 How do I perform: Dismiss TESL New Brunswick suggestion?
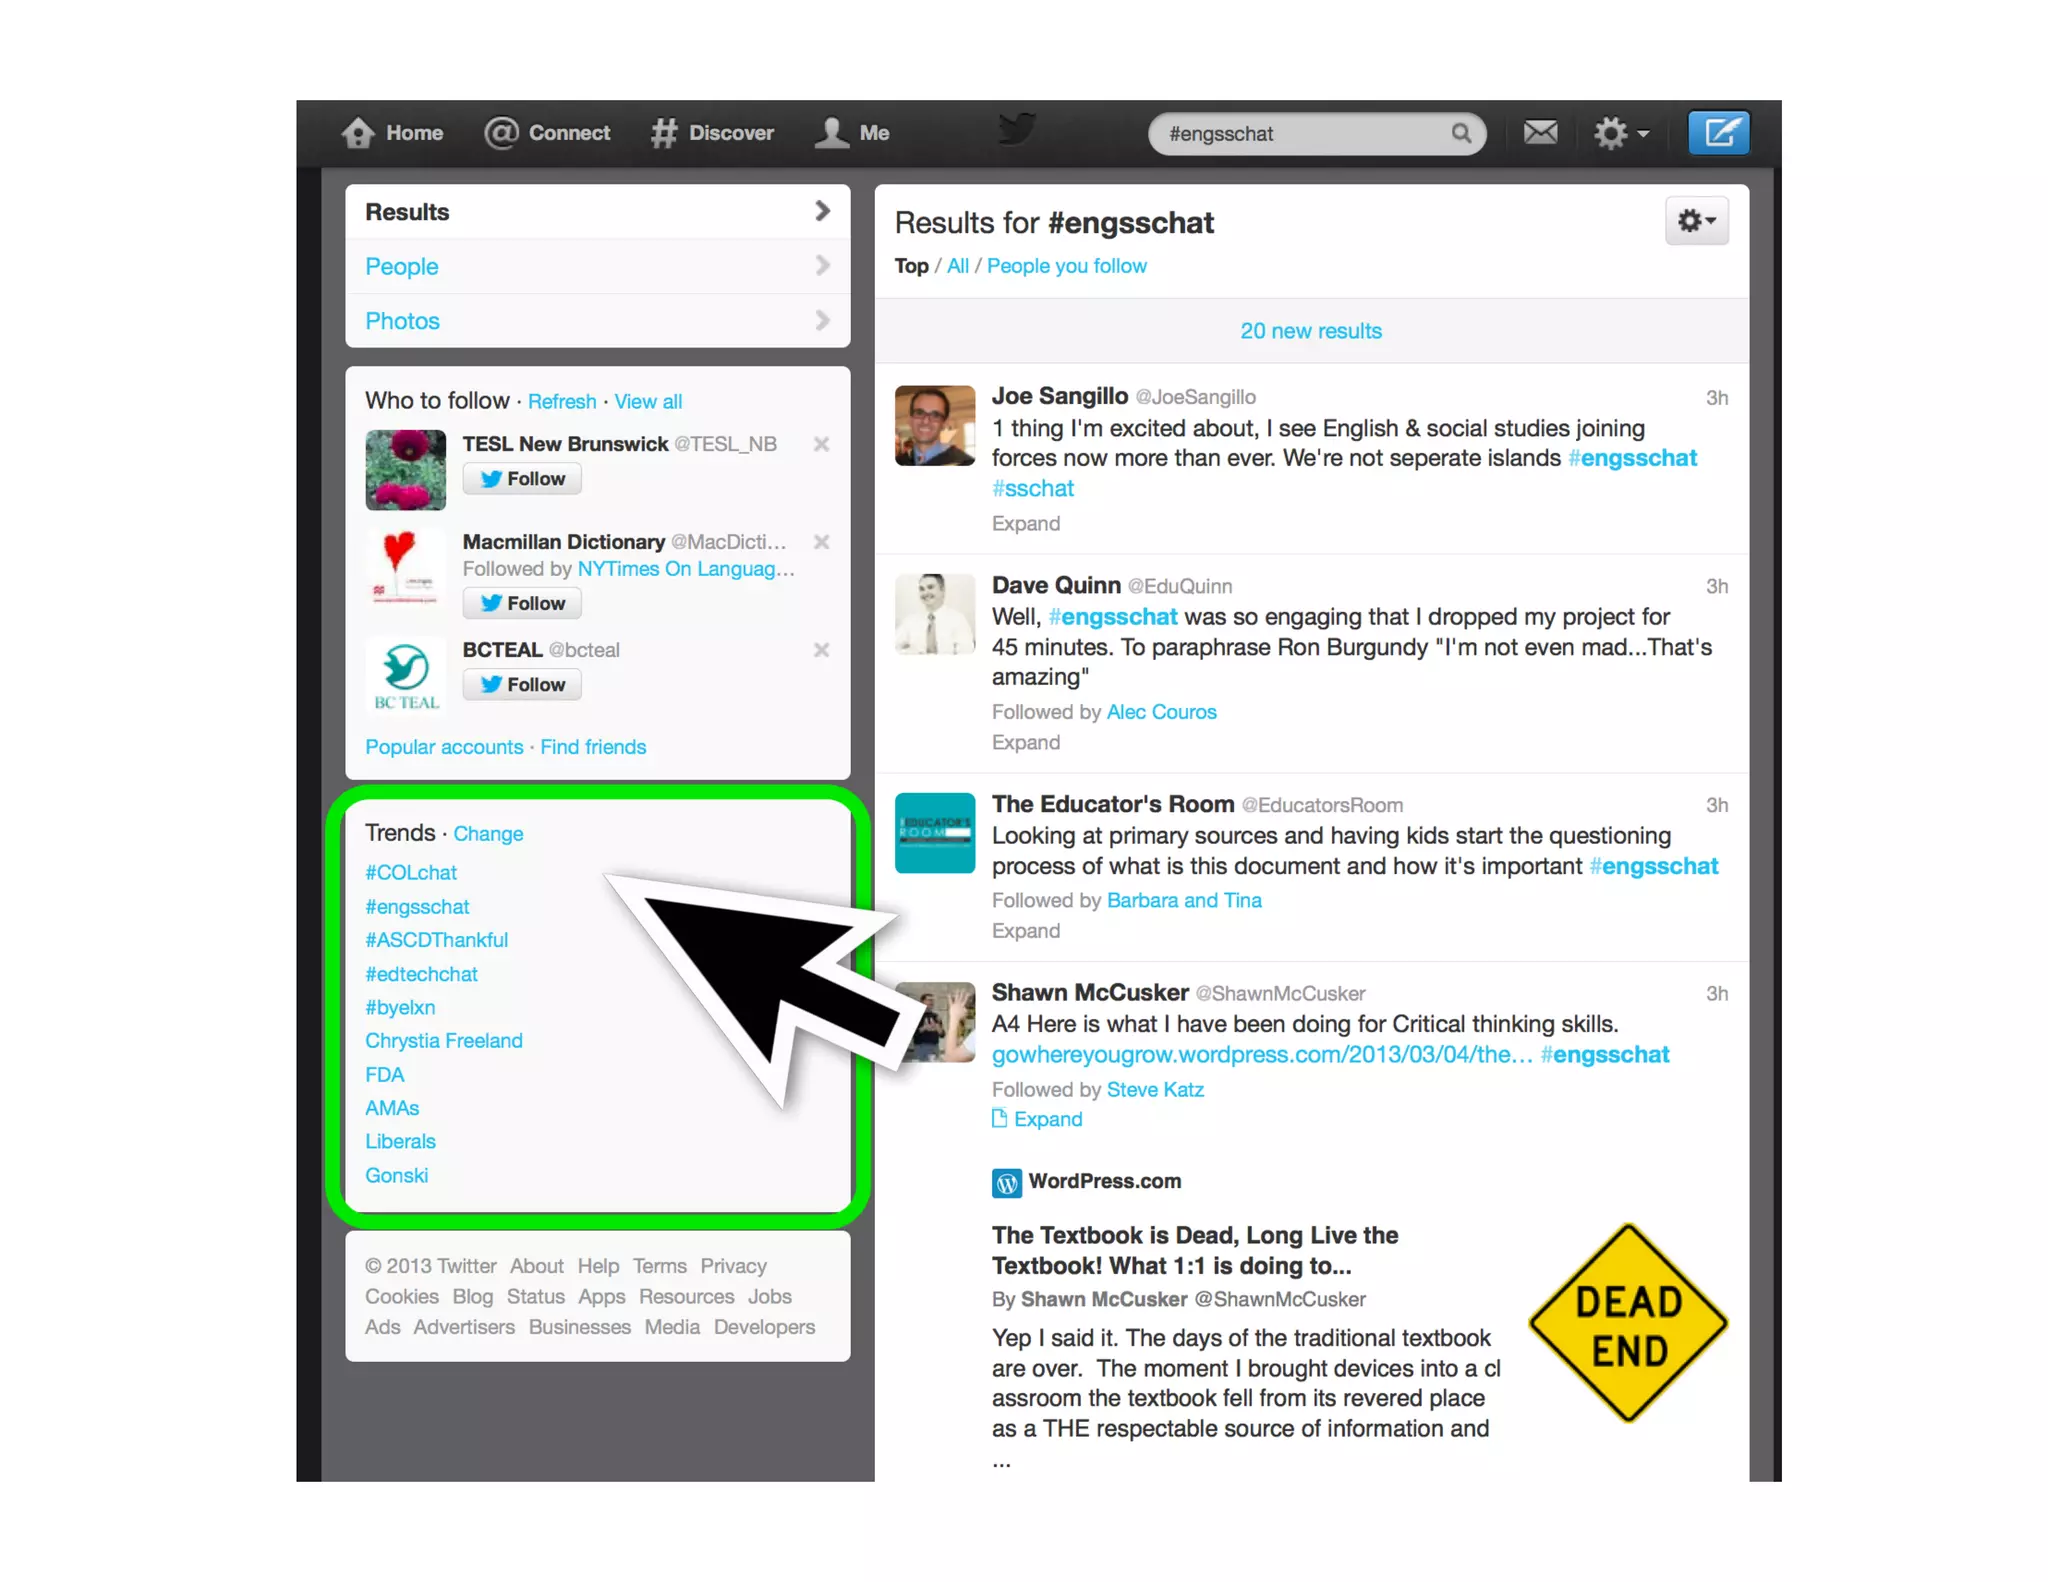[821, 444]
